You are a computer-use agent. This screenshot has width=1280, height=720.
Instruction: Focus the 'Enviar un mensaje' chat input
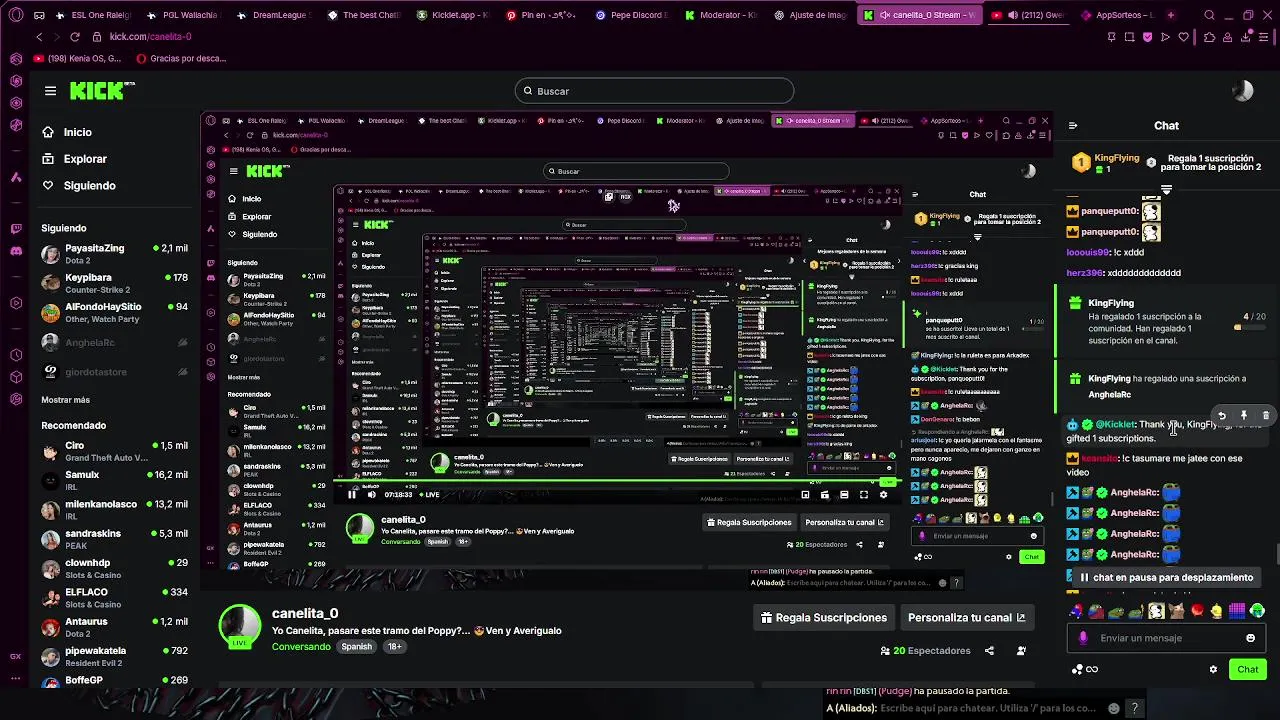[x=1165, y=638]
